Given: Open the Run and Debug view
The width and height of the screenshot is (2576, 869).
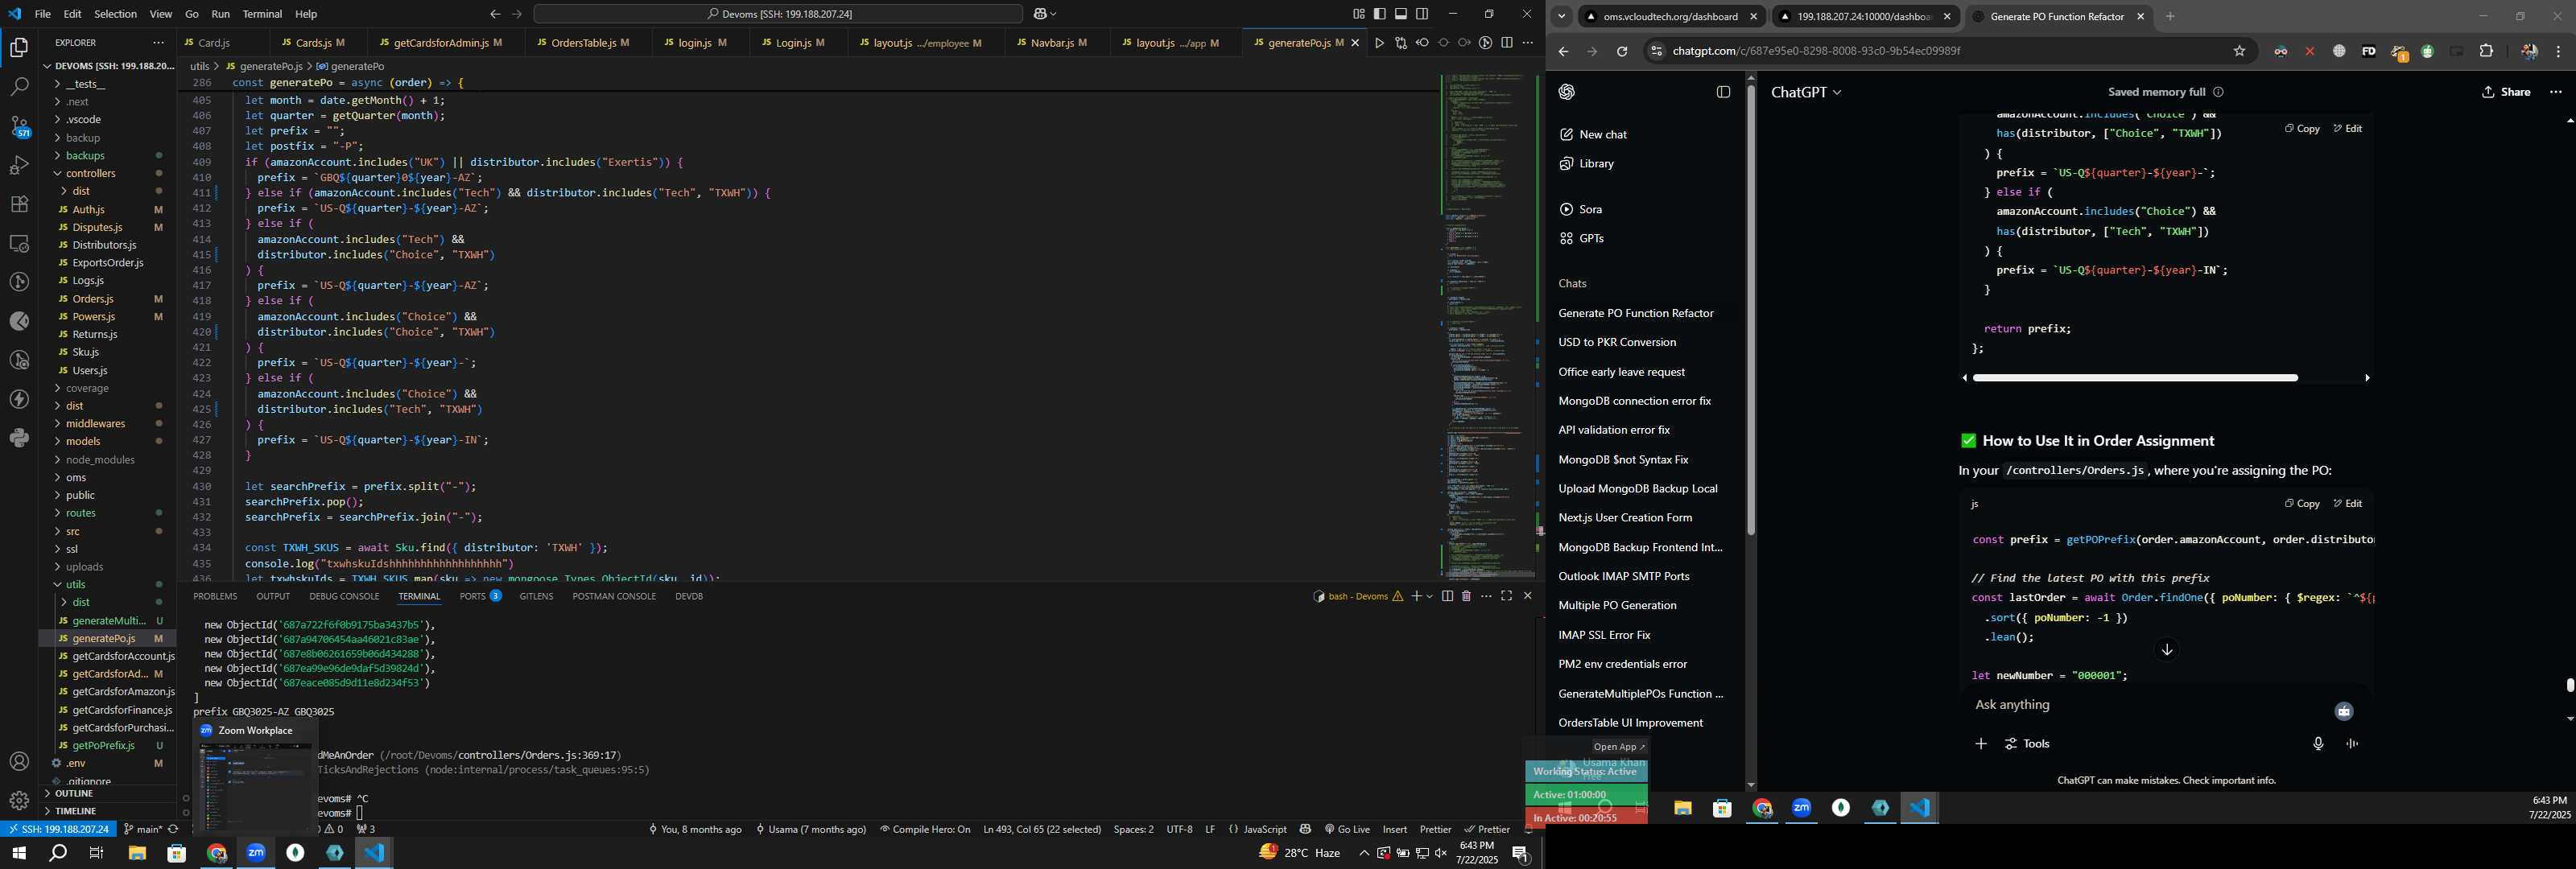Looking at the screenshot, I should pos(19,165).
